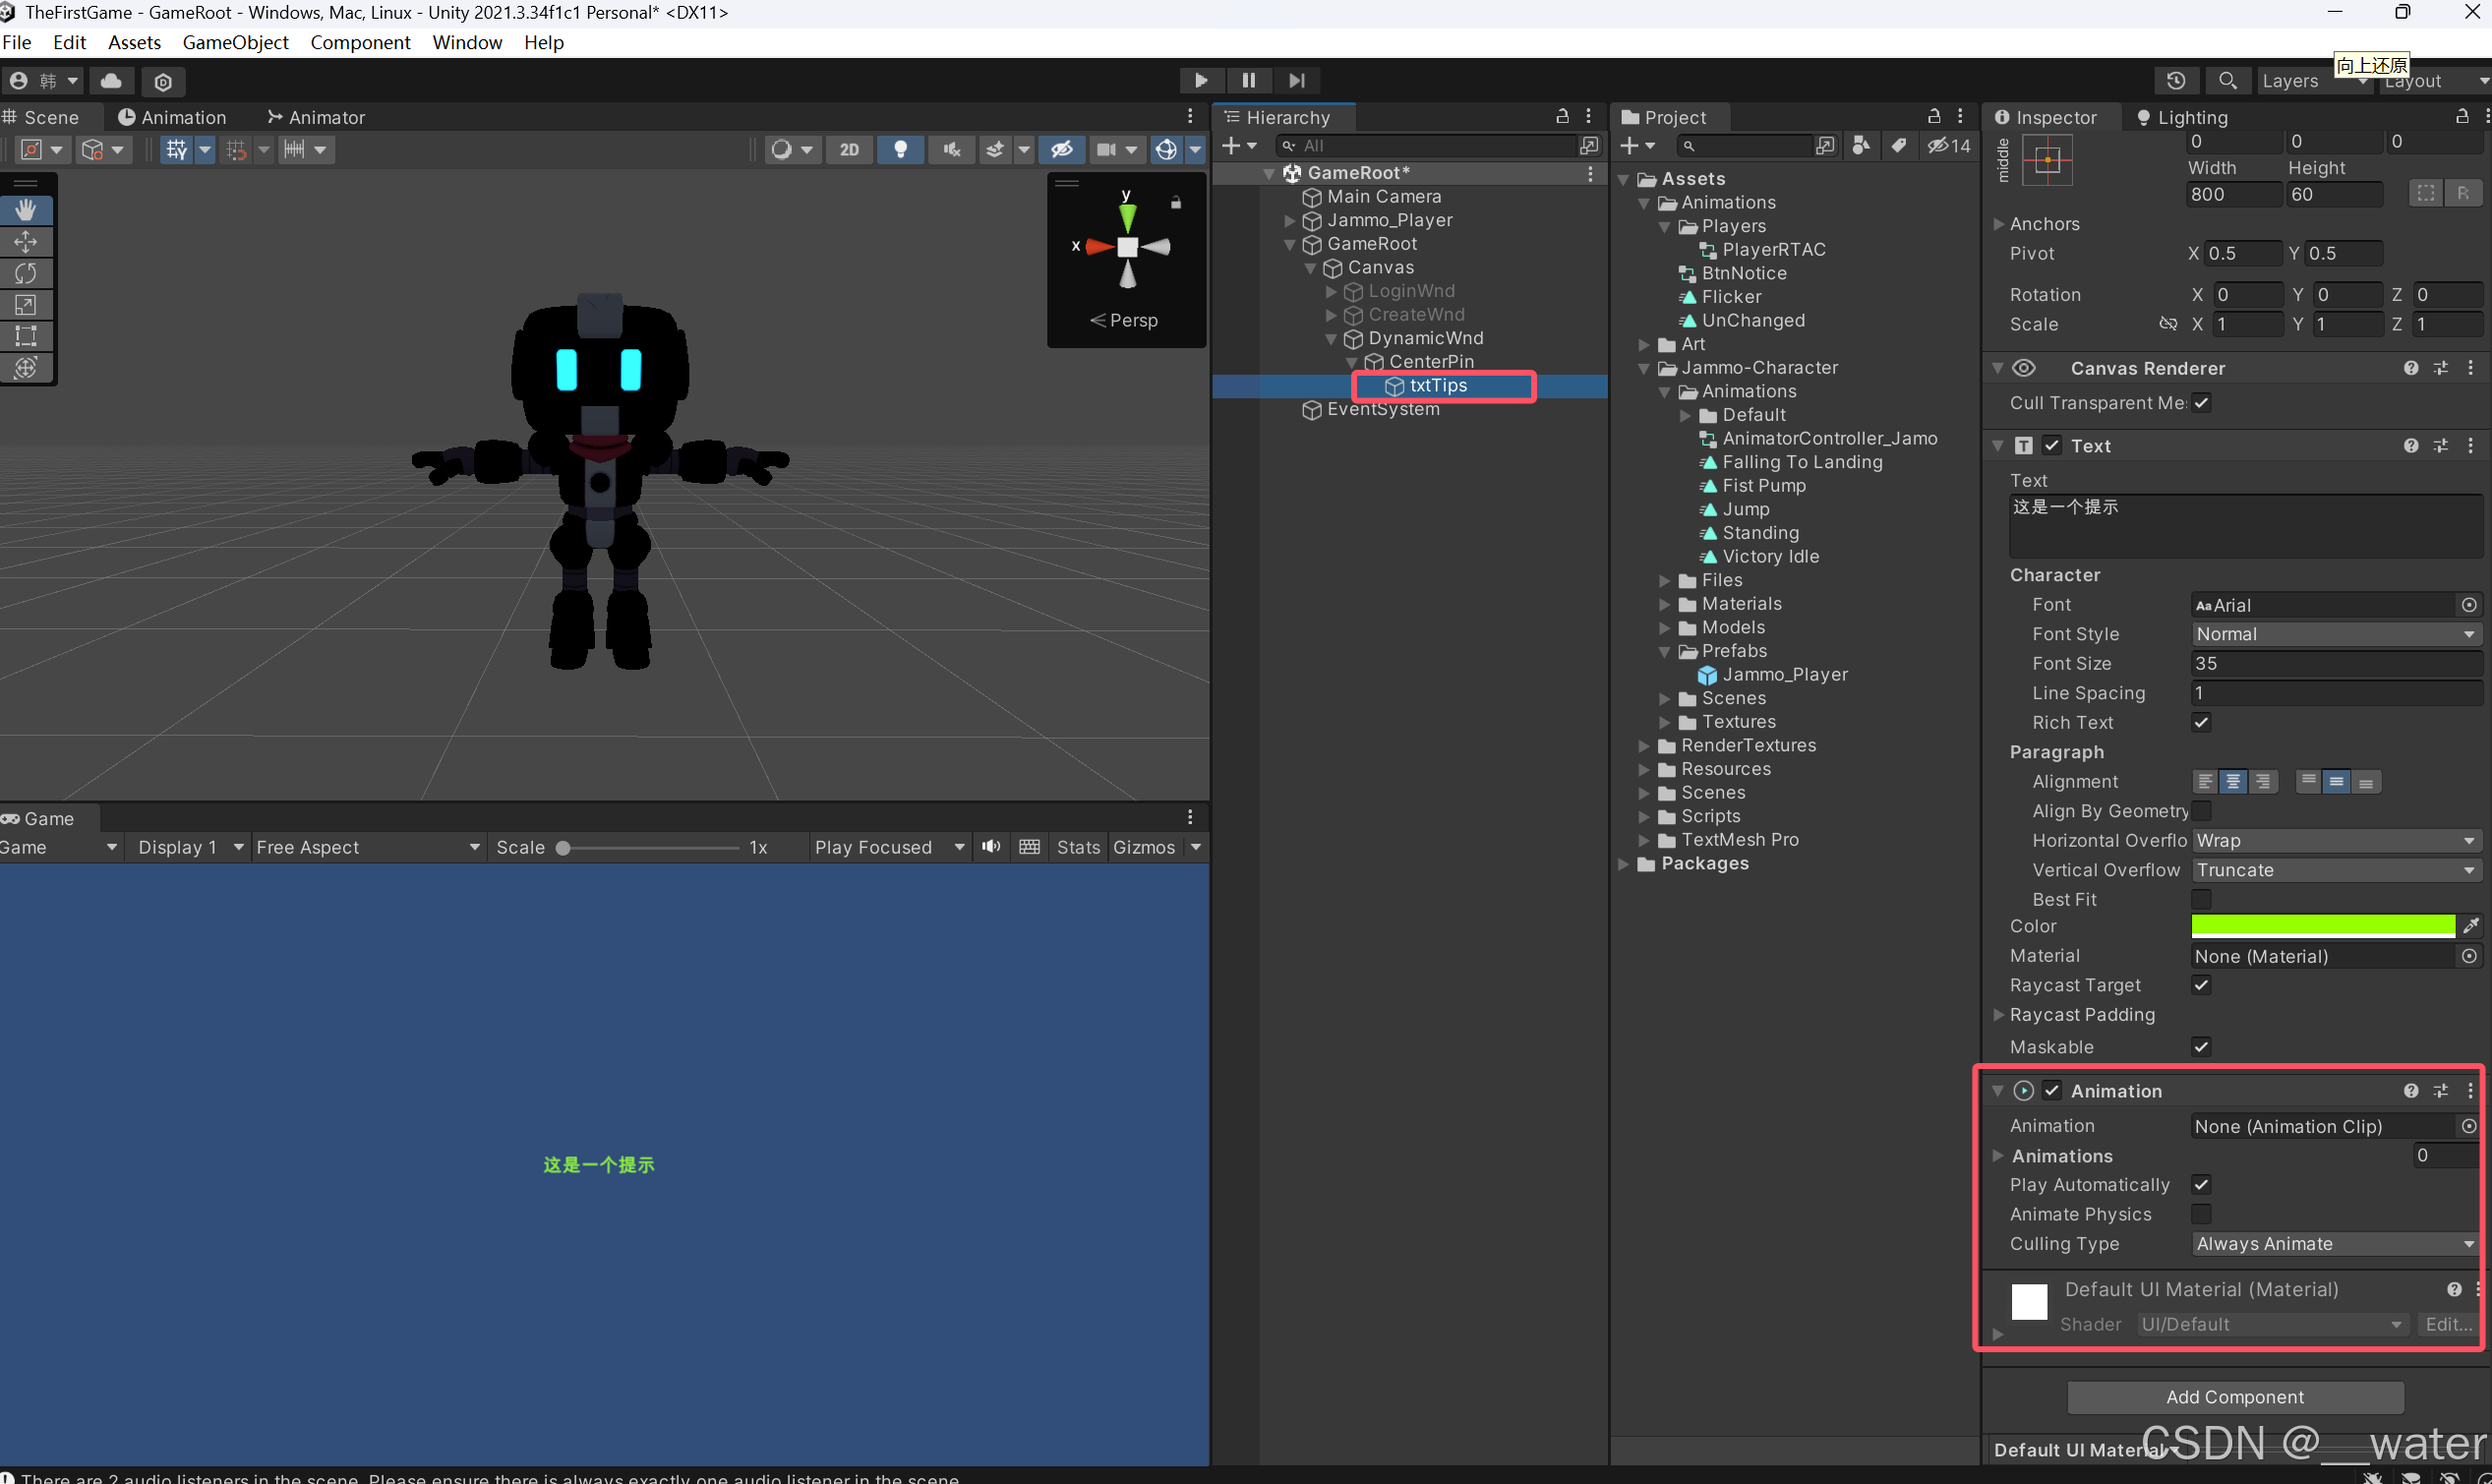The width and height of the screenshot is (2492, 1484).
Task: Click the Add Component button
Action: 2234,1397
